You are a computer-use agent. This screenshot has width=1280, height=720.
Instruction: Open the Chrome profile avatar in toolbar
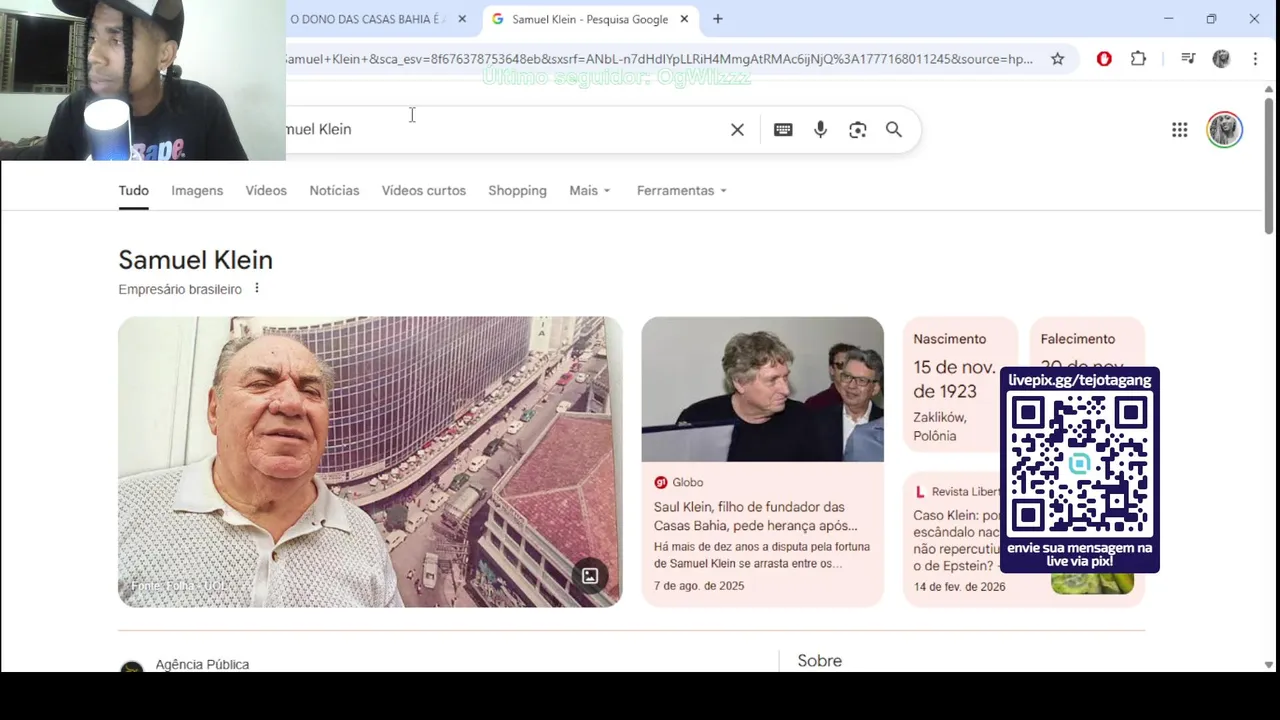(1221, 59)
